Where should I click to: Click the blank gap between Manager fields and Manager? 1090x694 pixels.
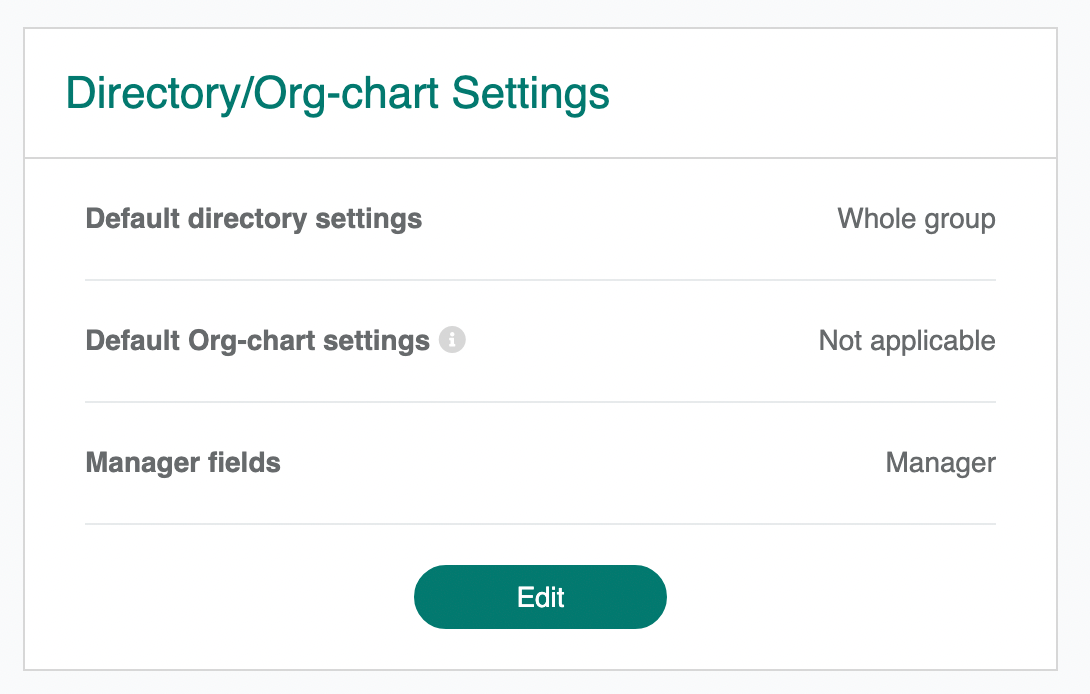[580, 463]
